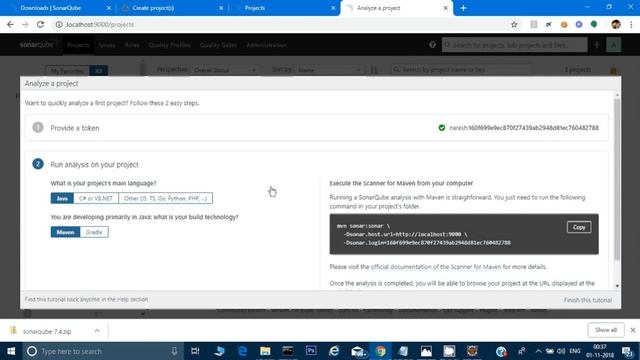Click Finish this tutorial
This screenshot has height=360, width=640.
[x=588, y=300]
